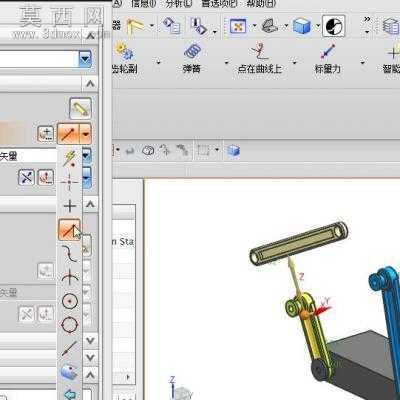Open the point dialog icon beside the vector button
The width and height of the screenshot is (400, 400).
(x=45, y=134)
